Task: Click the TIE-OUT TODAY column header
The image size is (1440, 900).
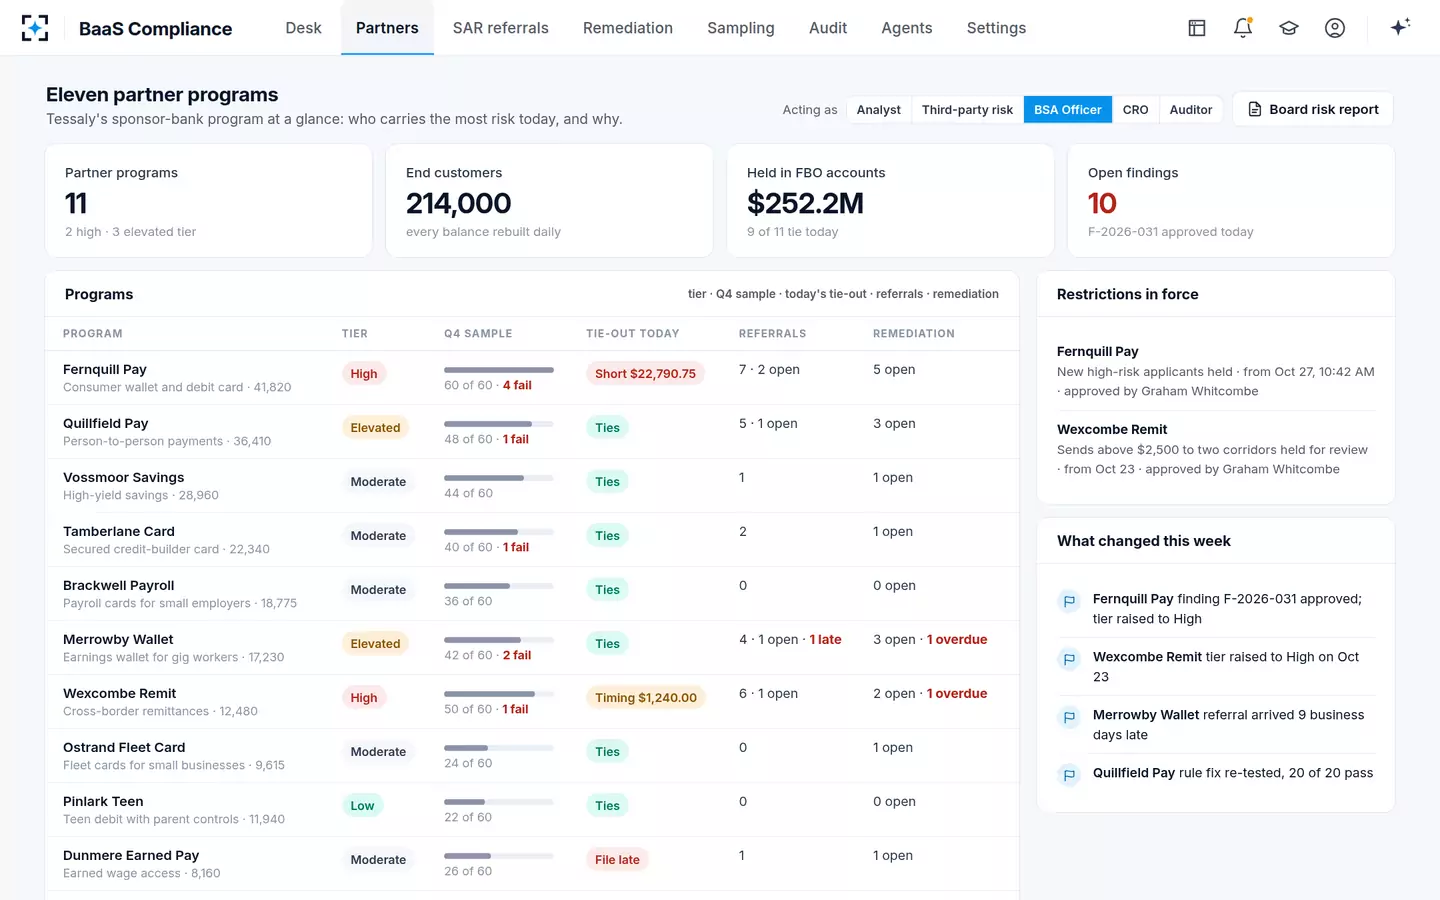Action: [632, 333]
